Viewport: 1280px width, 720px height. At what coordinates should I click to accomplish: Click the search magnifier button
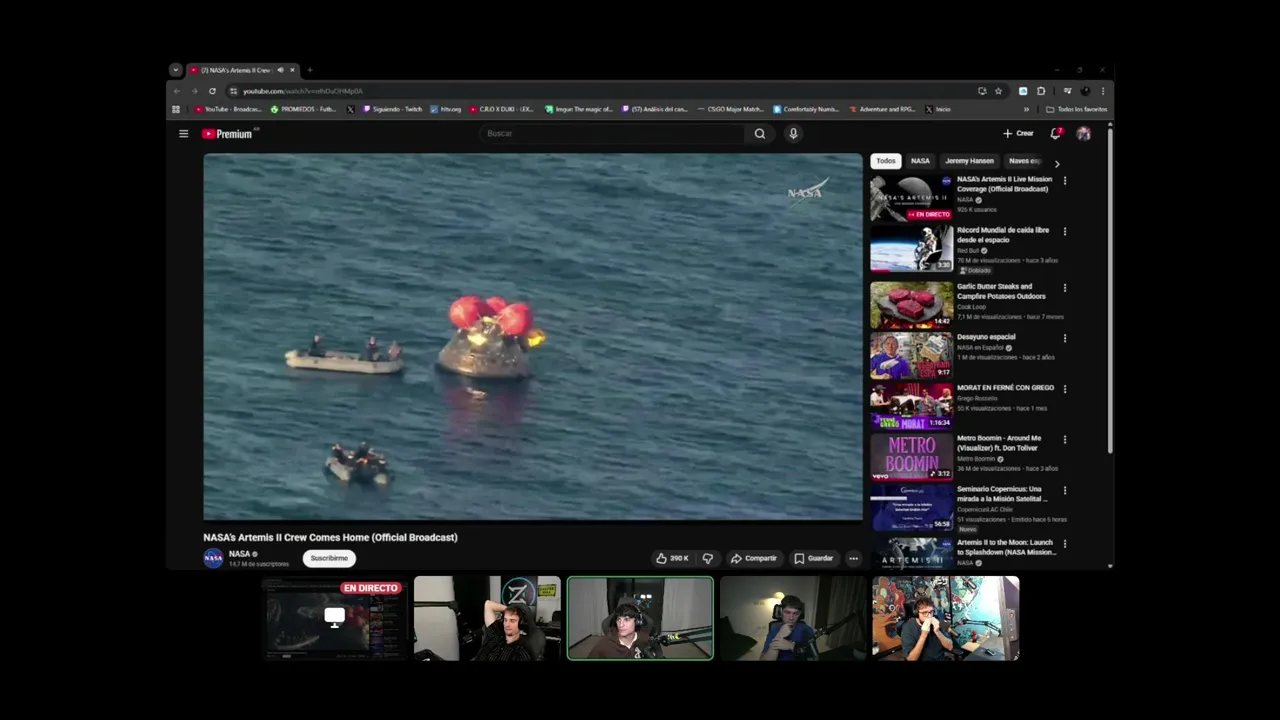760,133
